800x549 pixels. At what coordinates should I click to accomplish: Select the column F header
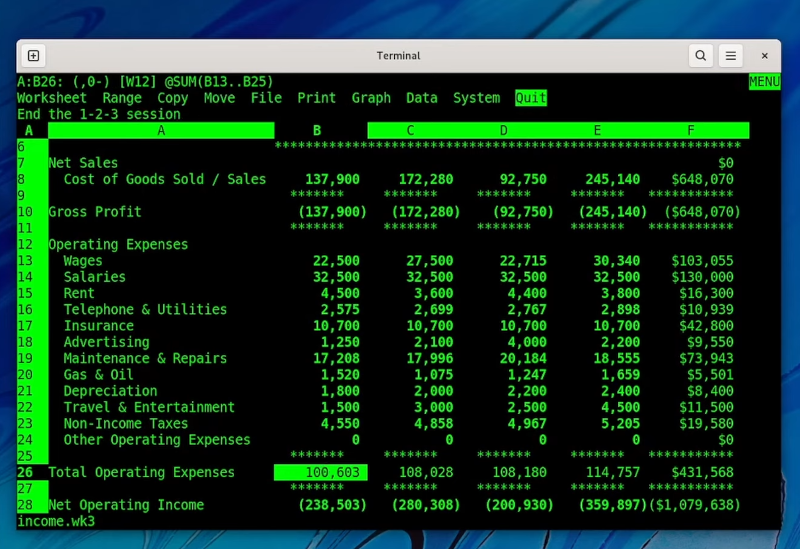(691, 130)
